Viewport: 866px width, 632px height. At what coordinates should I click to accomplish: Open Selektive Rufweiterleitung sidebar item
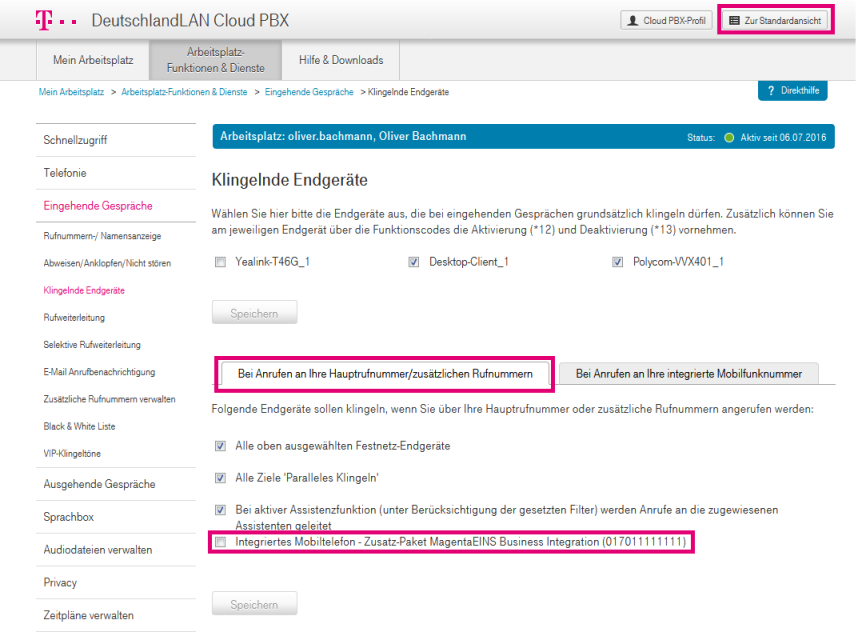[92, 344]
